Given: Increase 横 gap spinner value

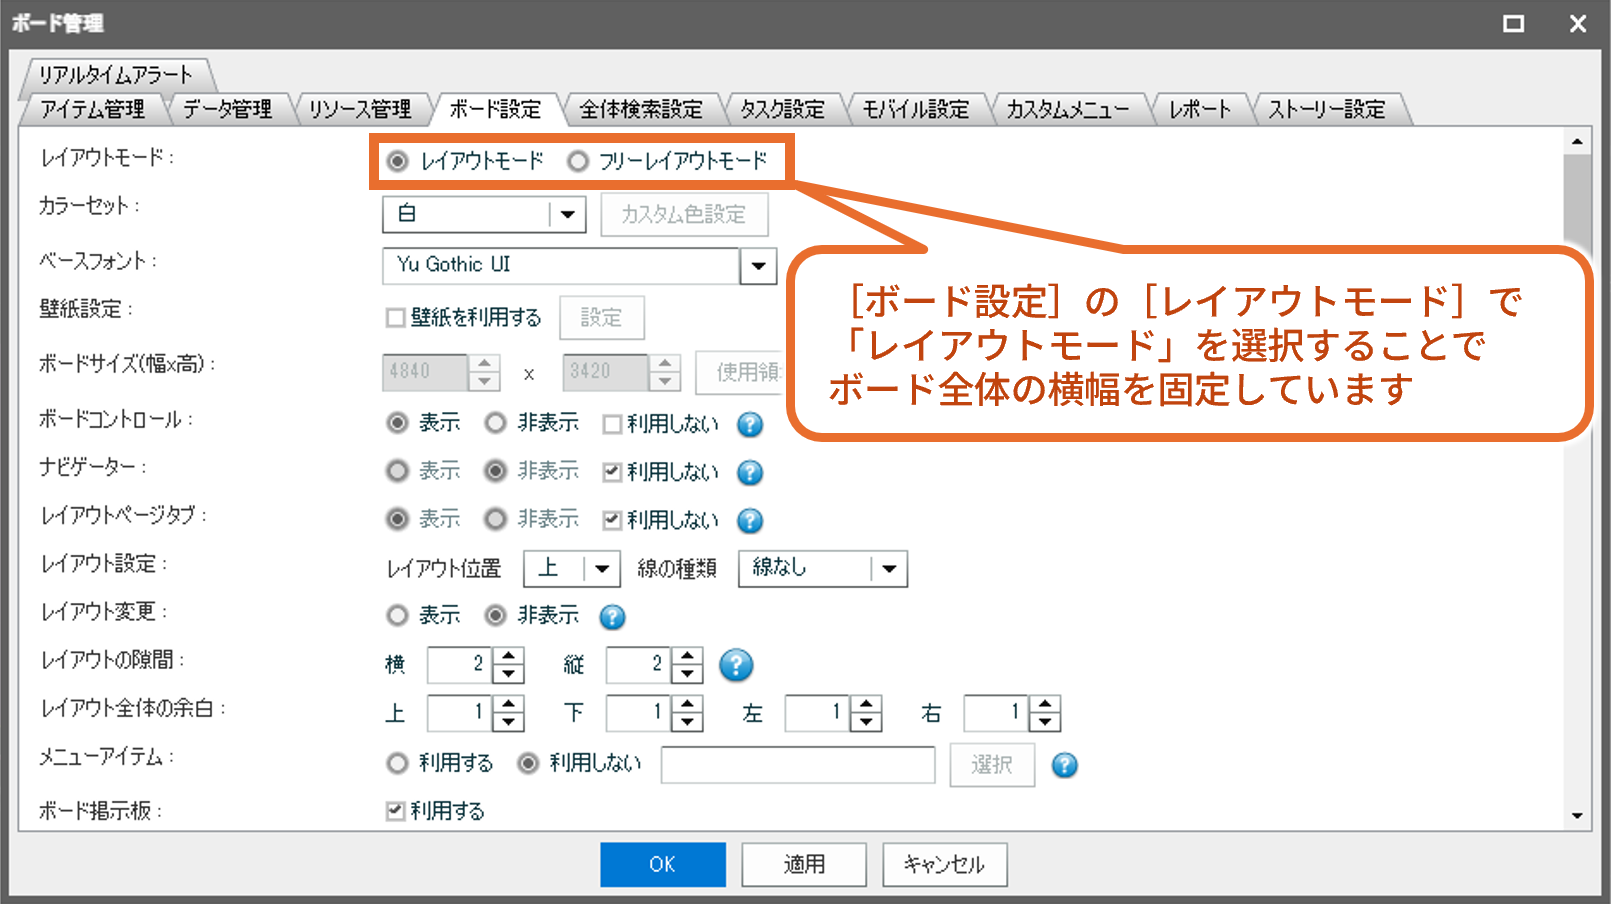Looking at the screenshot, I should click(509, 657).
